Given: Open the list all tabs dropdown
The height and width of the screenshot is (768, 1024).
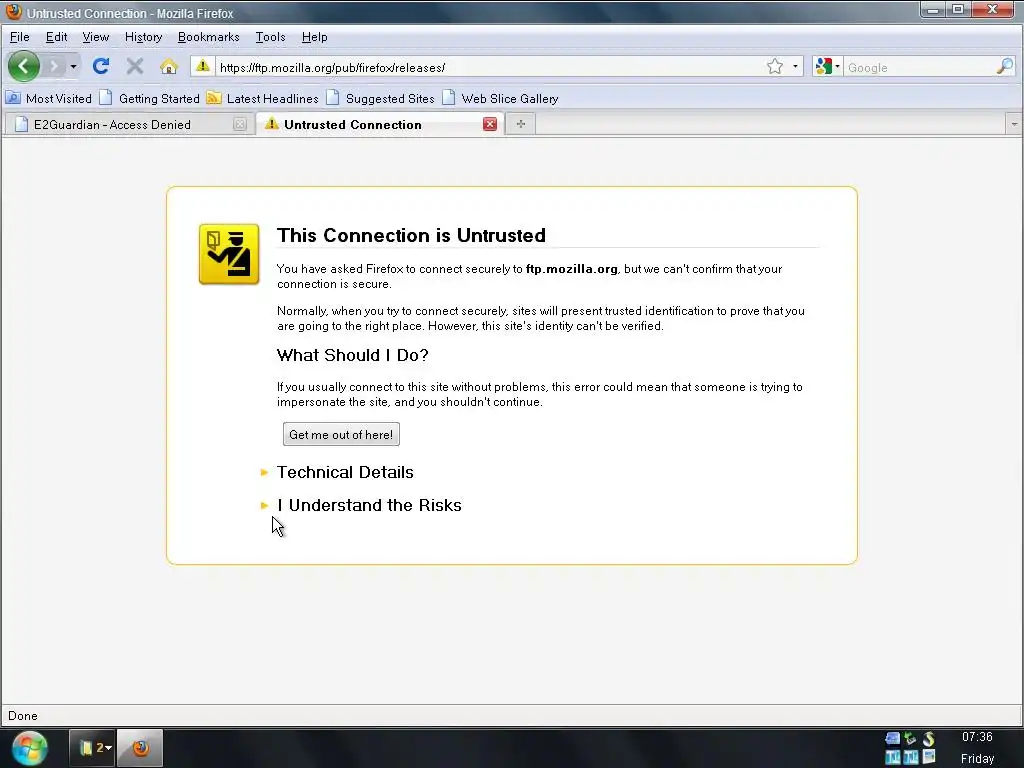Looking at the screenshot, I should 1014,124.
